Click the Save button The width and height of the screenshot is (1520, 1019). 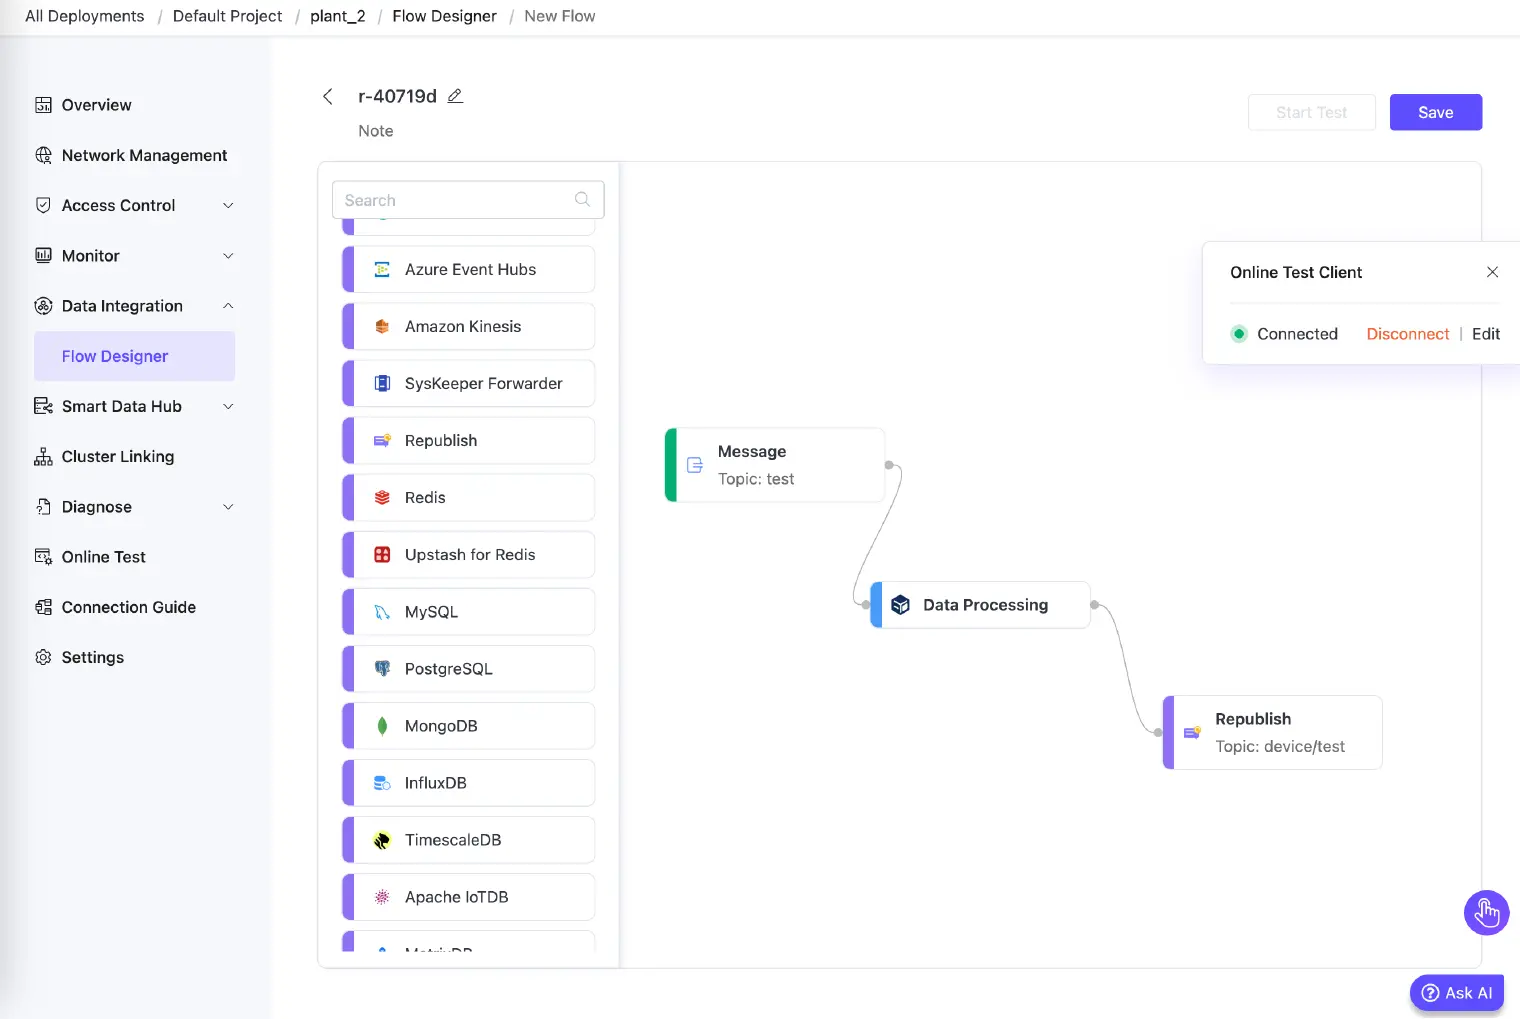click(1435, 112)
